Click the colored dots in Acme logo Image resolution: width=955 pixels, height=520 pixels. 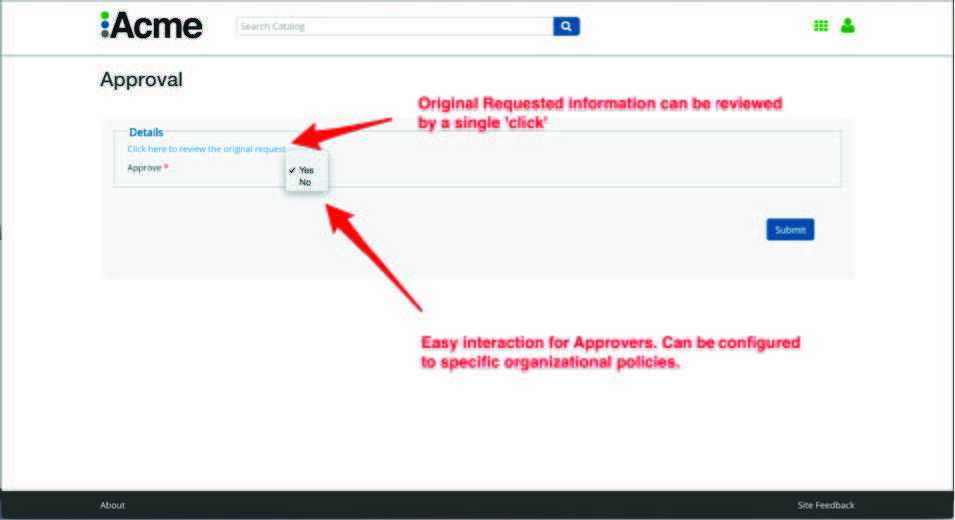tap(104, 26)
